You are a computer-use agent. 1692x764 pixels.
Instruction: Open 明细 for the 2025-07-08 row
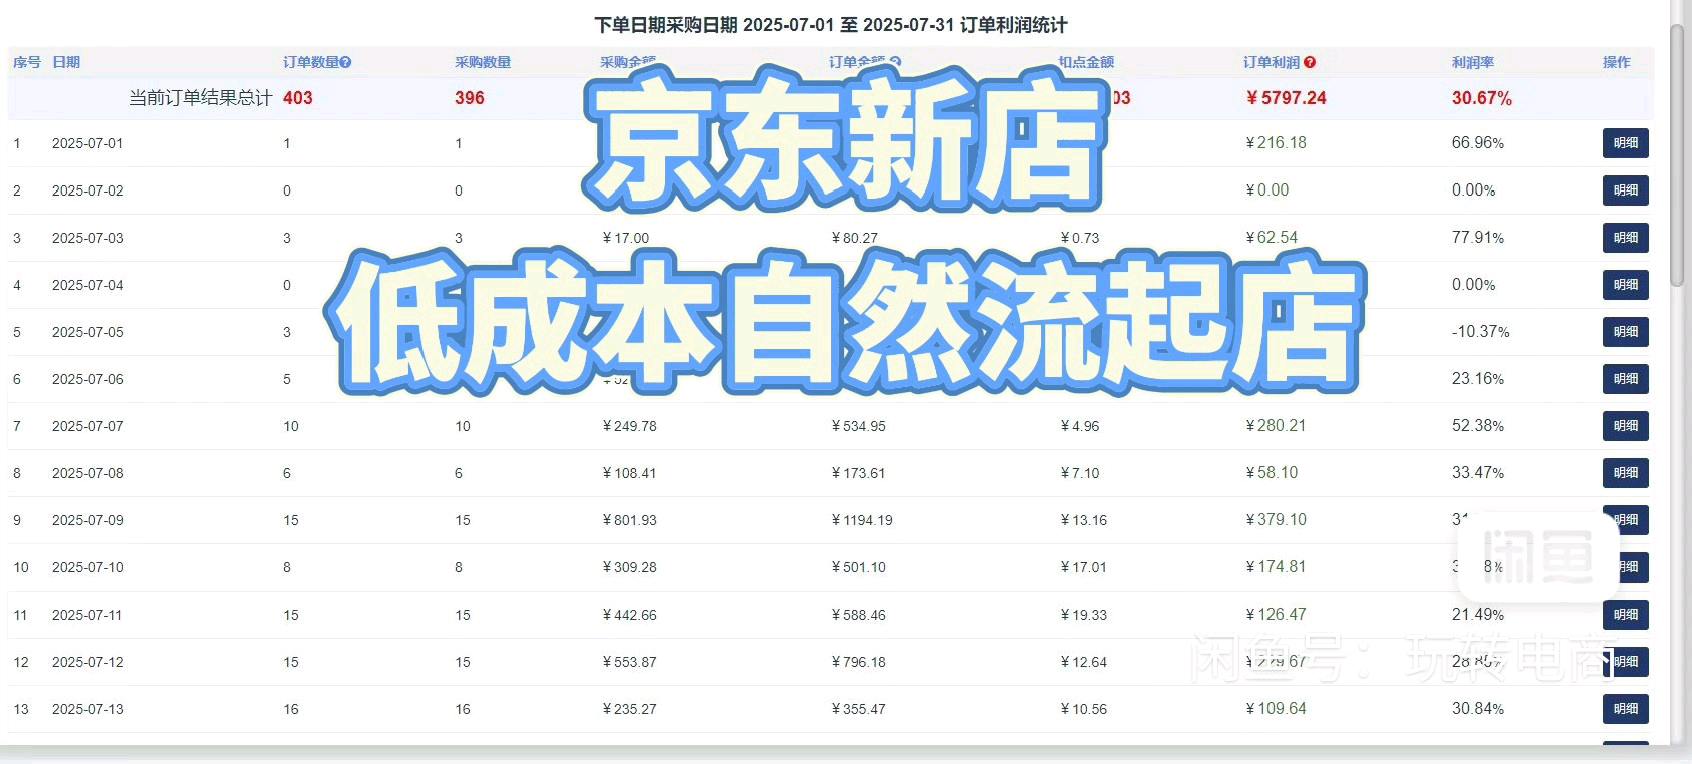[x=1625, y=473]
